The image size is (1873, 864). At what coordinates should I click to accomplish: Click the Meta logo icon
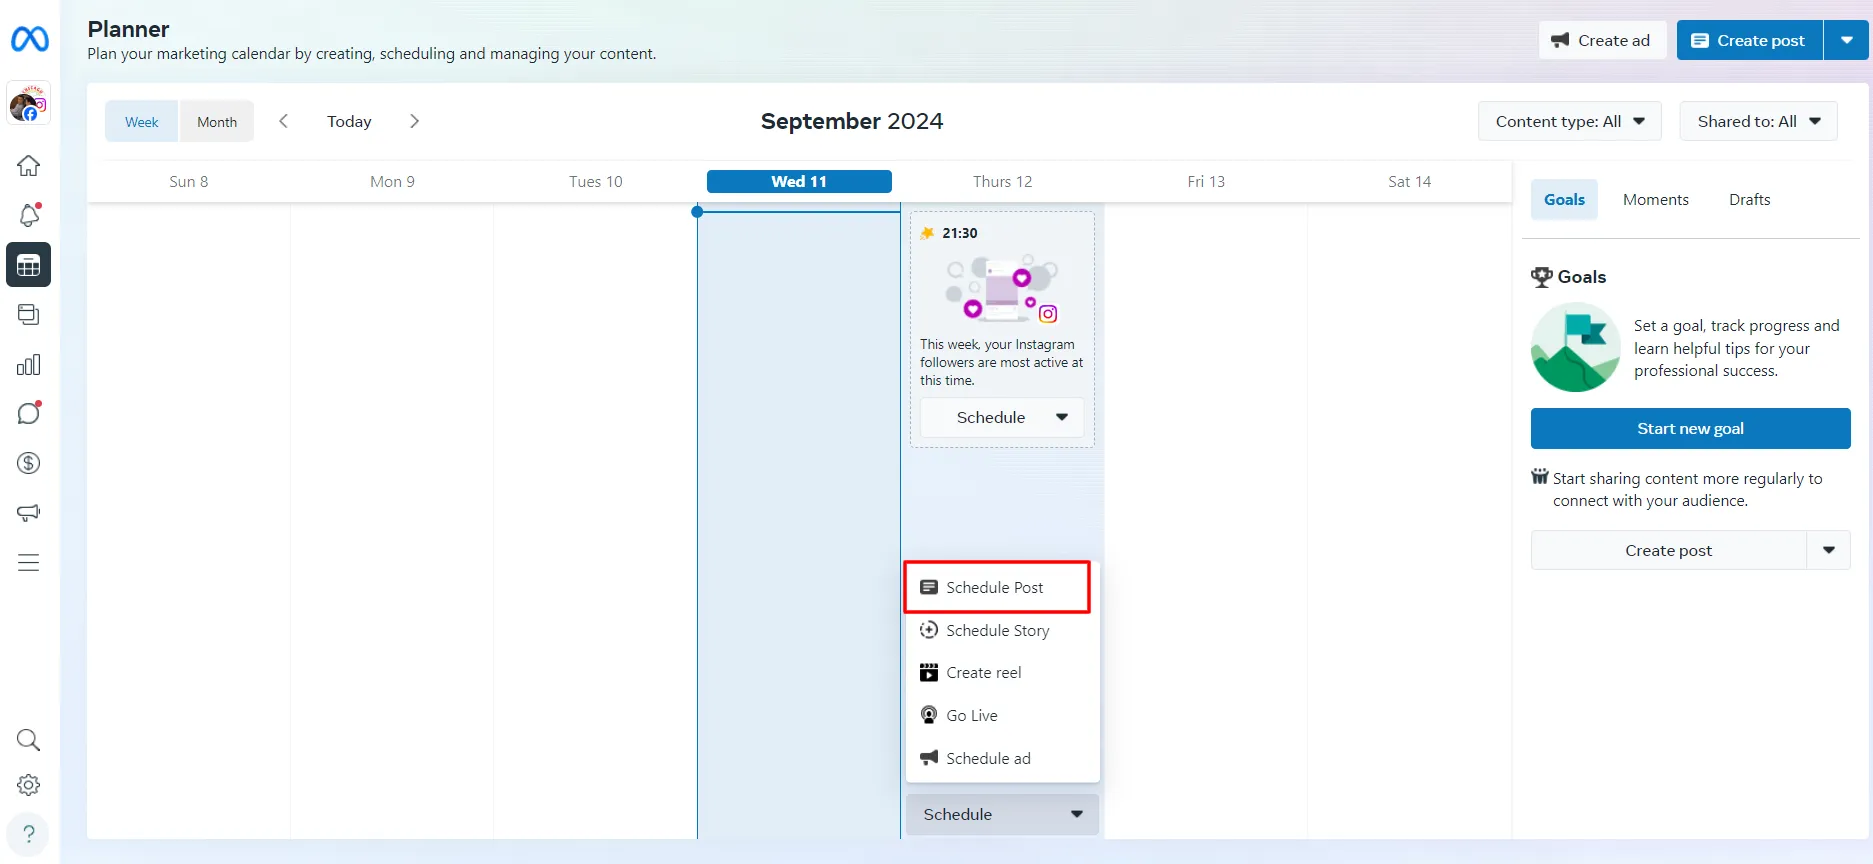[29, 39]
